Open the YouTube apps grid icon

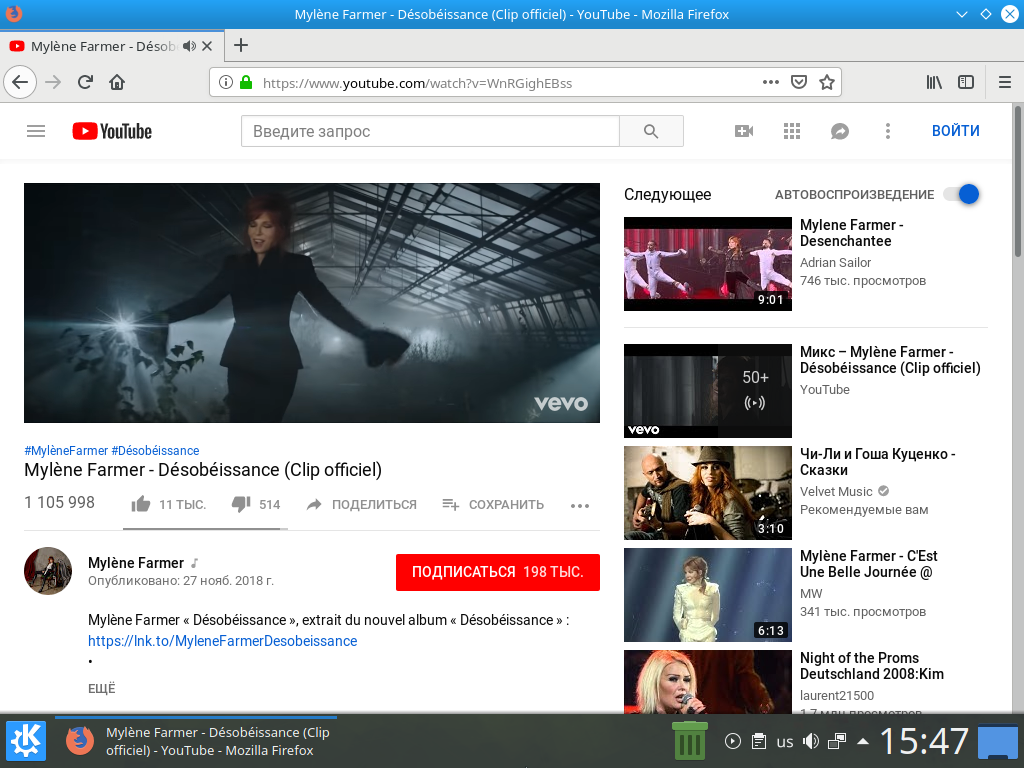[792, 131]
